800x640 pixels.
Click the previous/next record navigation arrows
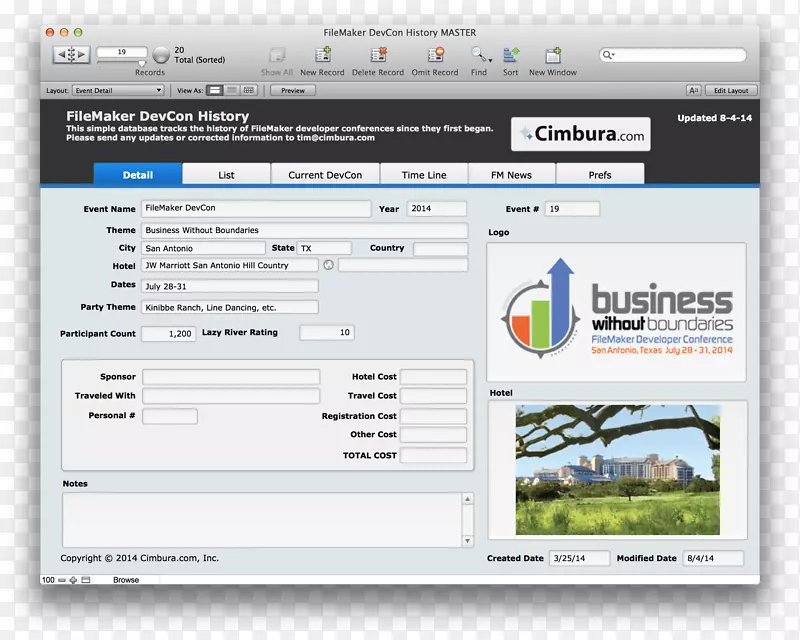click(x=72, y=55)
